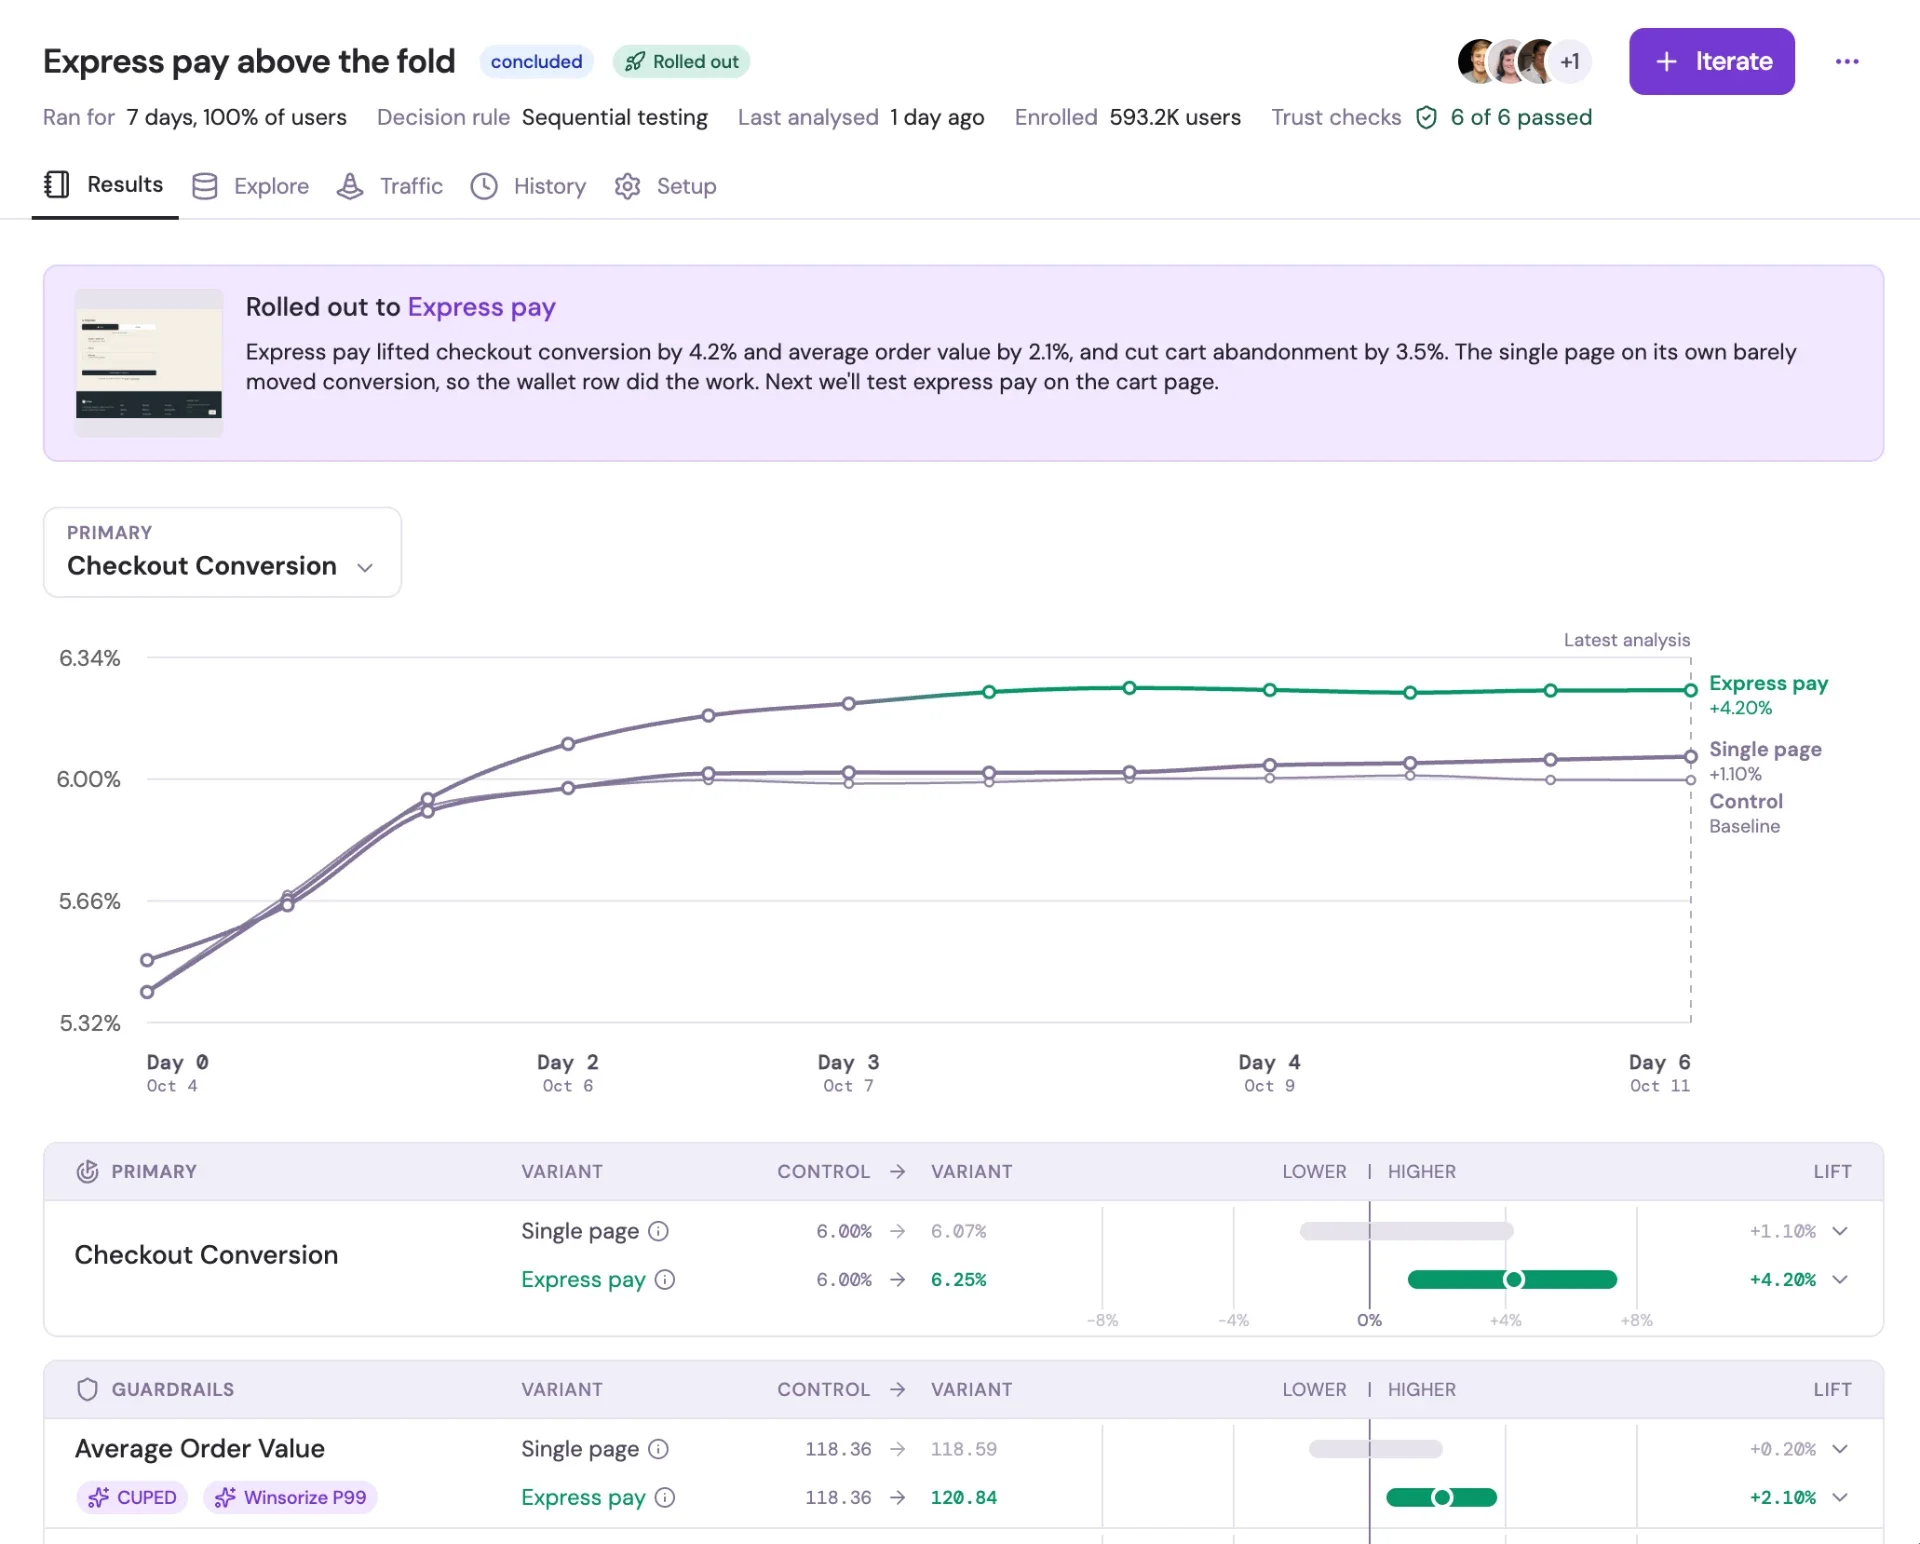1920x1544 pixels.
Task: Click the Express pay average order value interval bar
Action: click(x=1441, y=1498)
